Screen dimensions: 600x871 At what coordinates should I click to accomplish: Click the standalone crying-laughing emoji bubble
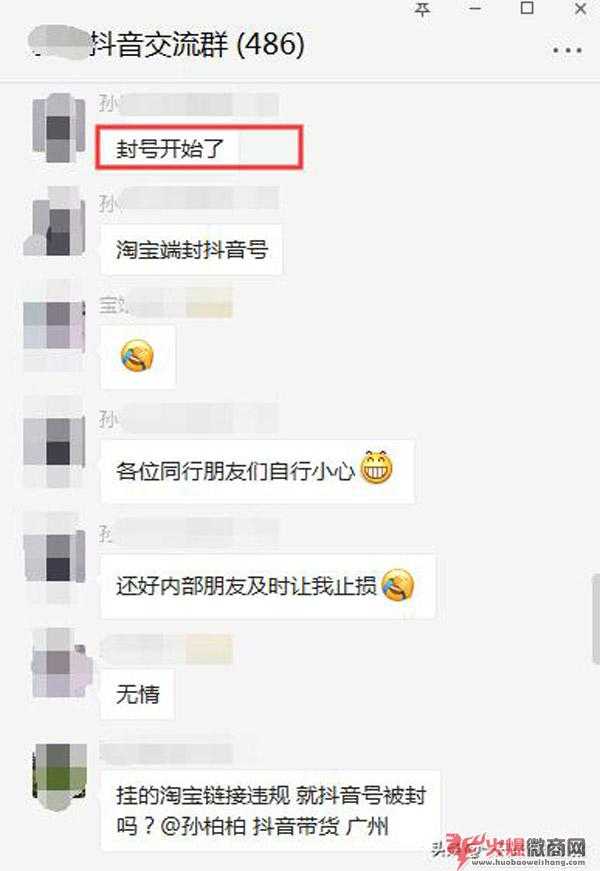coord(138,357)
